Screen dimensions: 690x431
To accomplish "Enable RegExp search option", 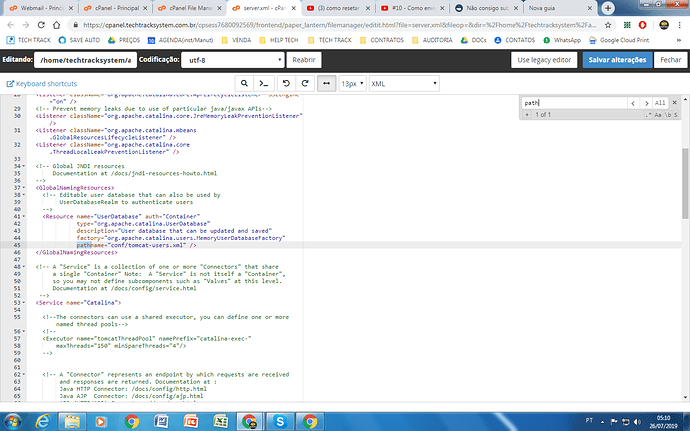I will point(648,115).
